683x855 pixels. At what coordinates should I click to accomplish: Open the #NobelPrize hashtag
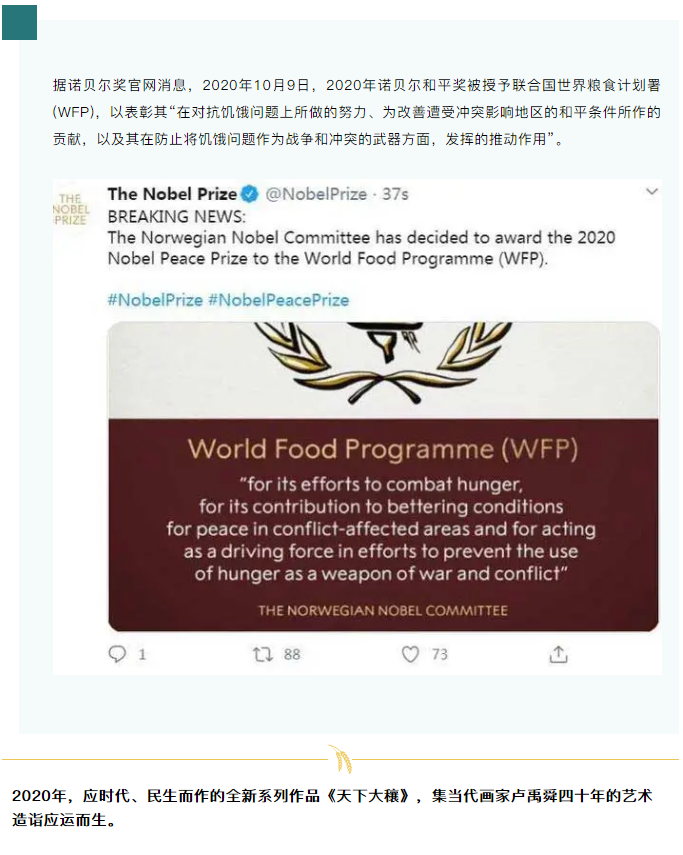click(x=155, y=300)
